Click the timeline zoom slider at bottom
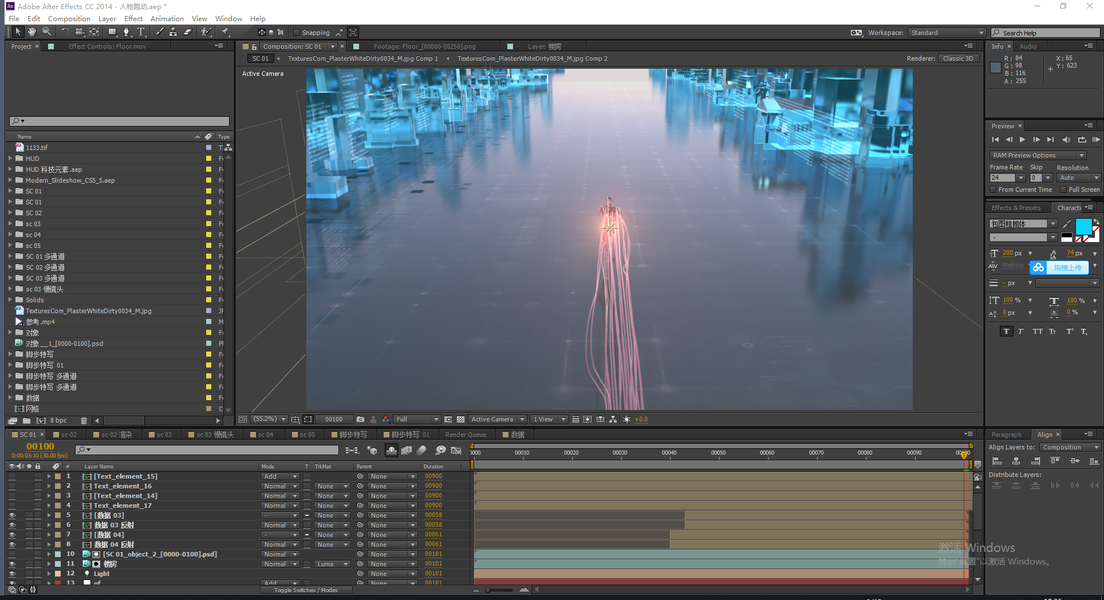Viewport: 1104px width, 600px height. point(499,590)
